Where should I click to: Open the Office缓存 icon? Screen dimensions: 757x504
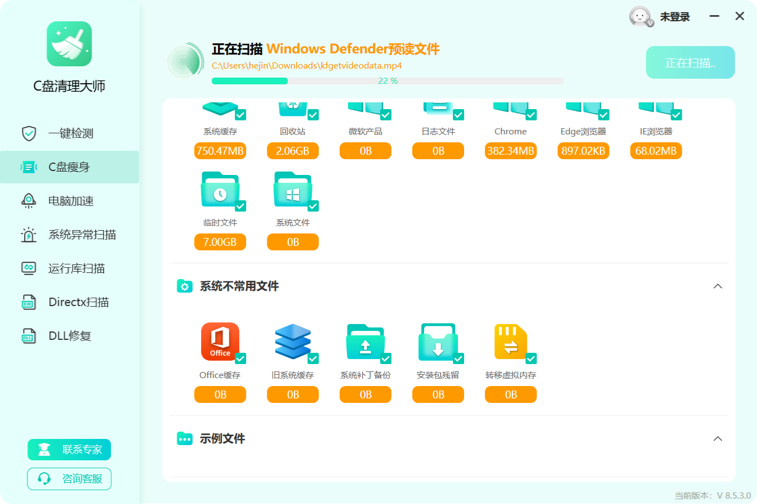220,342
